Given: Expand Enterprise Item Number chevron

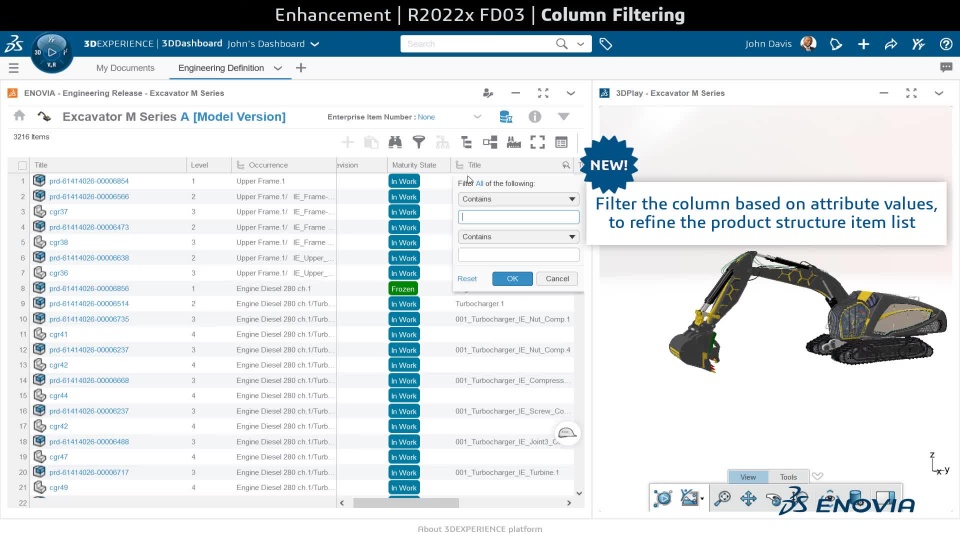Looking at the screenshot, I should pos(478,116).
